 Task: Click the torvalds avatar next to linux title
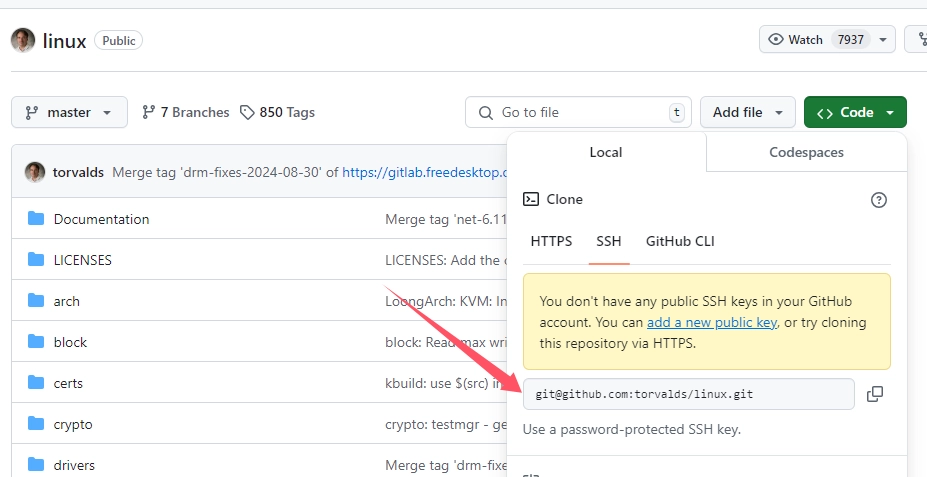pyautogui.click(x=23, y=40)
